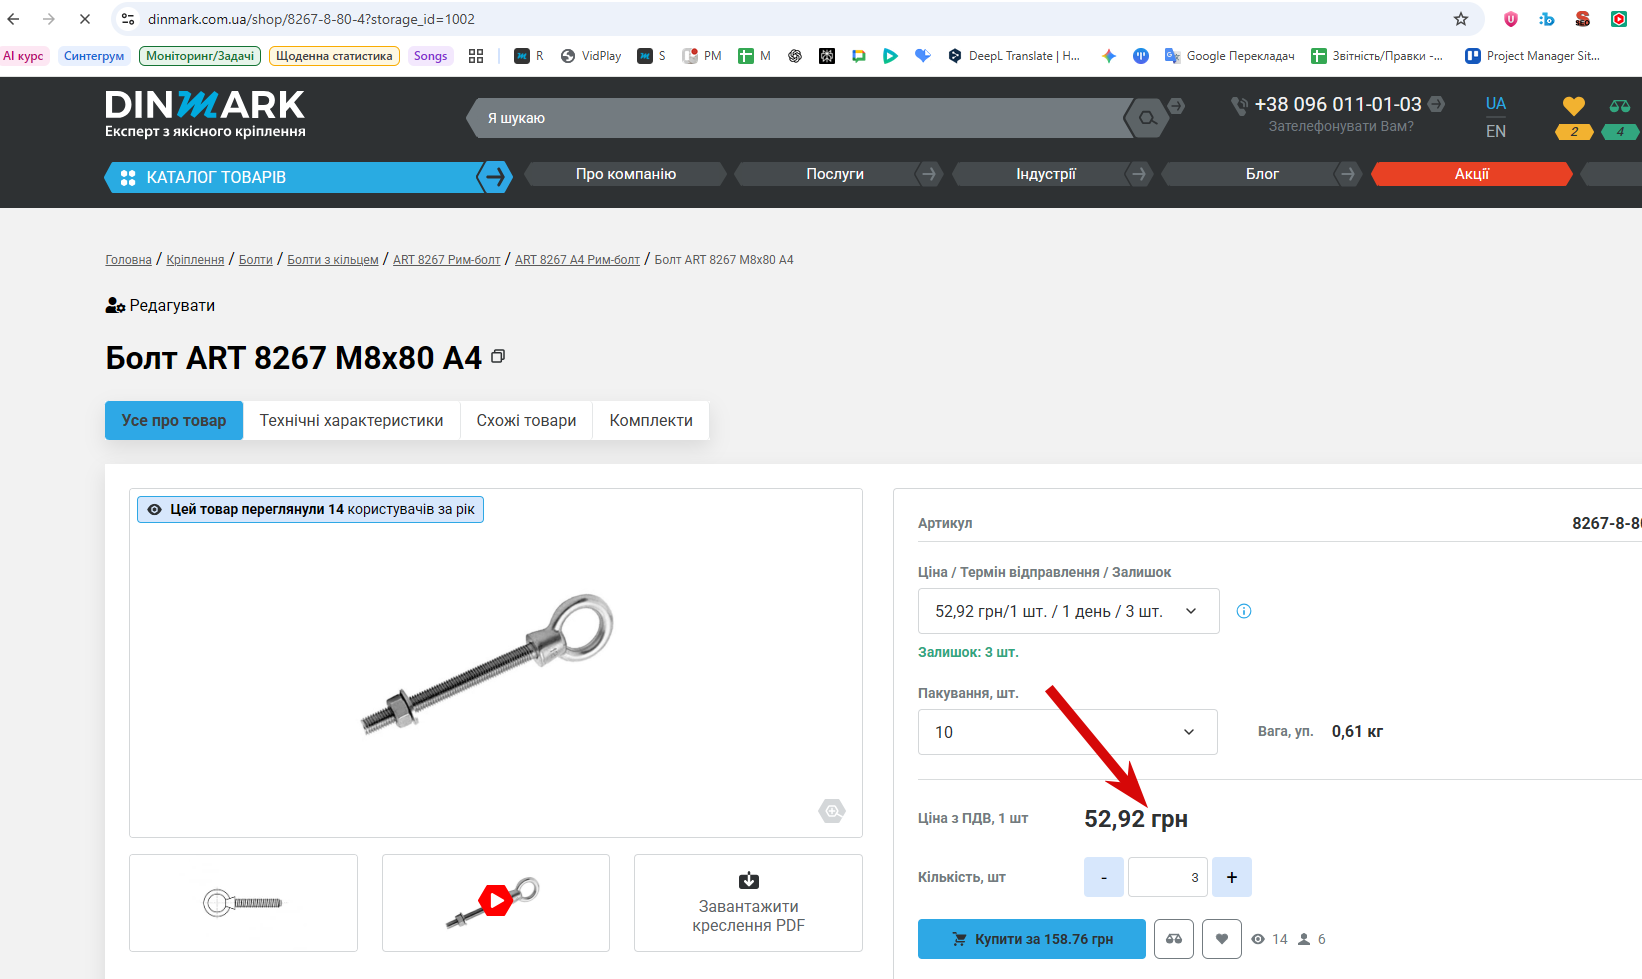Open the bolt drawing thumbnail
The image size is (1642, 979).
click(243, 903)
